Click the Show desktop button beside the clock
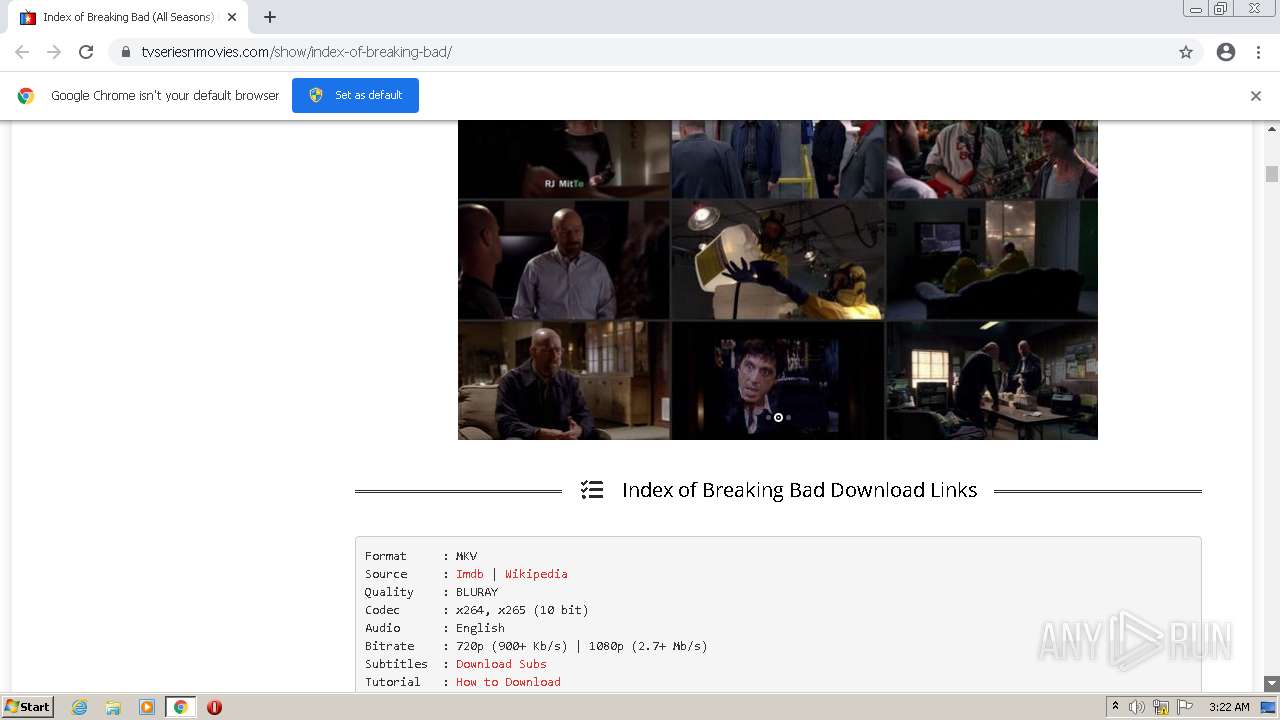The height and width of the screenshot is (720, 1280). (x=1269, y=707)
